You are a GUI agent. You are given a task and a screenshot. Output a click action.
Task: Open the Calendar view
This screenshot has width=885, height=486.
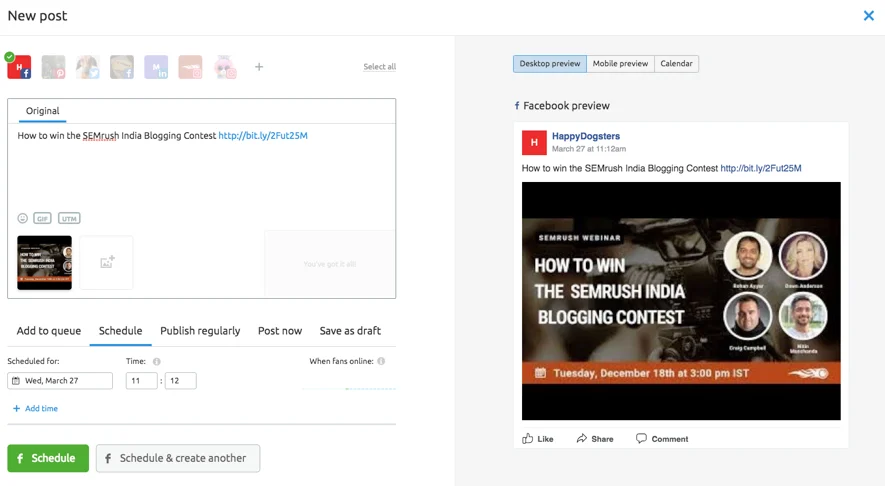pyautogui.click(x=676, y=64)
